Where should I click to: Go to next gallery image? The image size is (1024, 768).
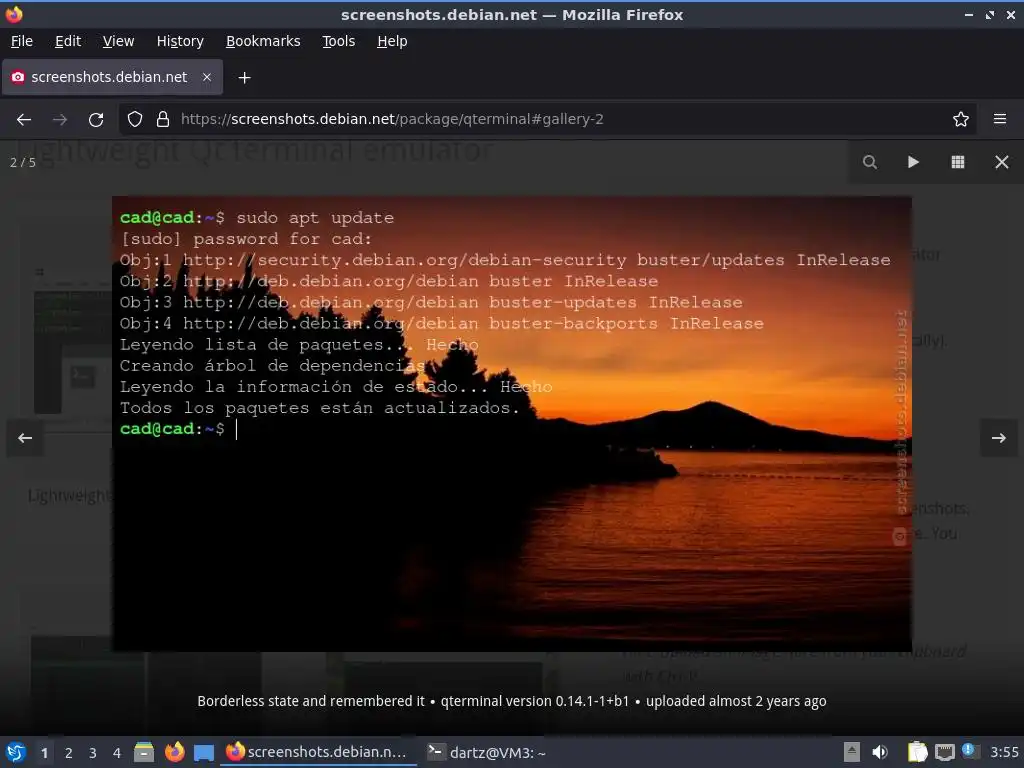[999, 438]
